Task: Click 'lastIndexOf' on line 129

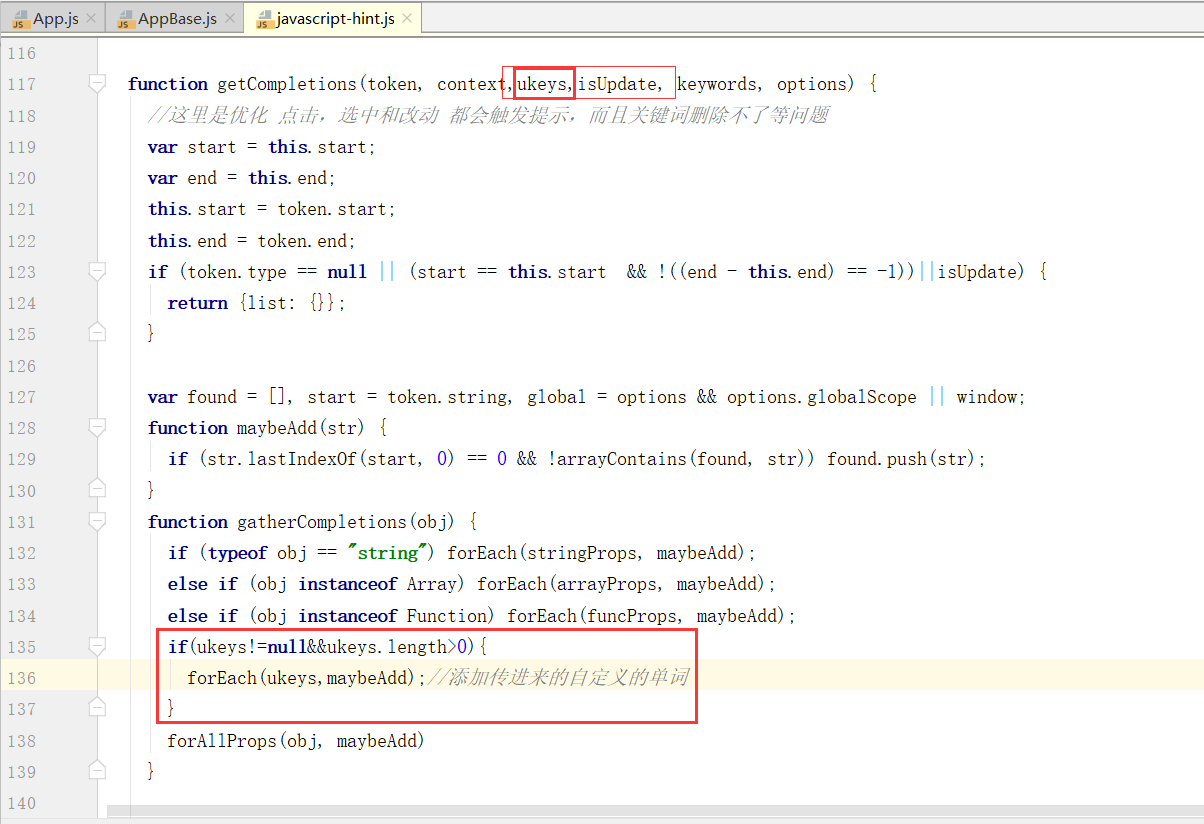Action: [x=302, y=459]
